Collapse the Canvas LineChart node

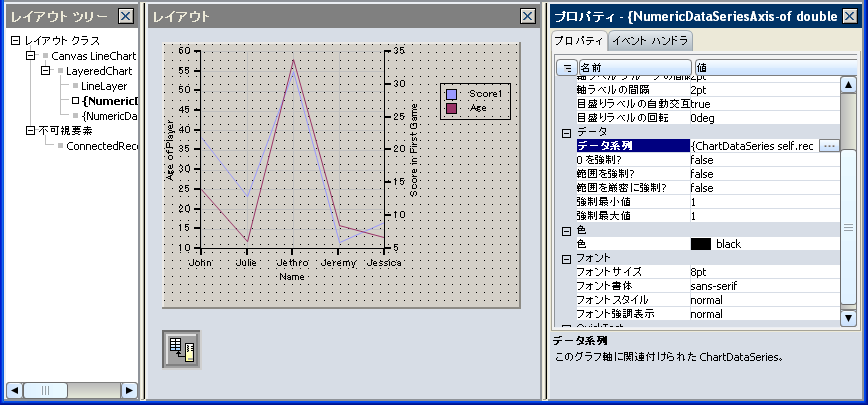point(30,56)
